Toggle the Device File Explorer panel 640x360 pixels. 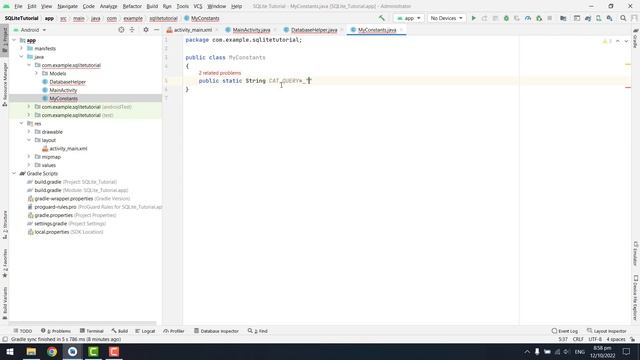[x=636, y=298]
